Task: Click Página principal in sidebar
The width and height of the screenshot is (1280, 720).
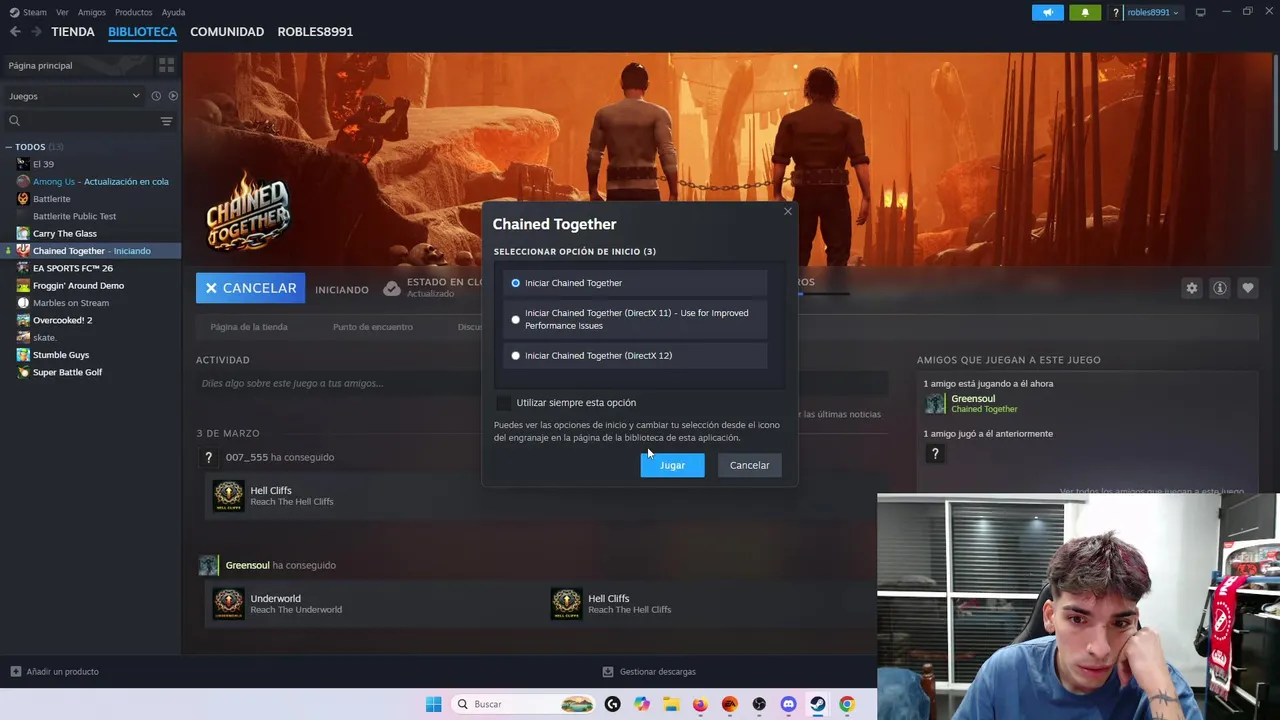Action: click(40, 65)
